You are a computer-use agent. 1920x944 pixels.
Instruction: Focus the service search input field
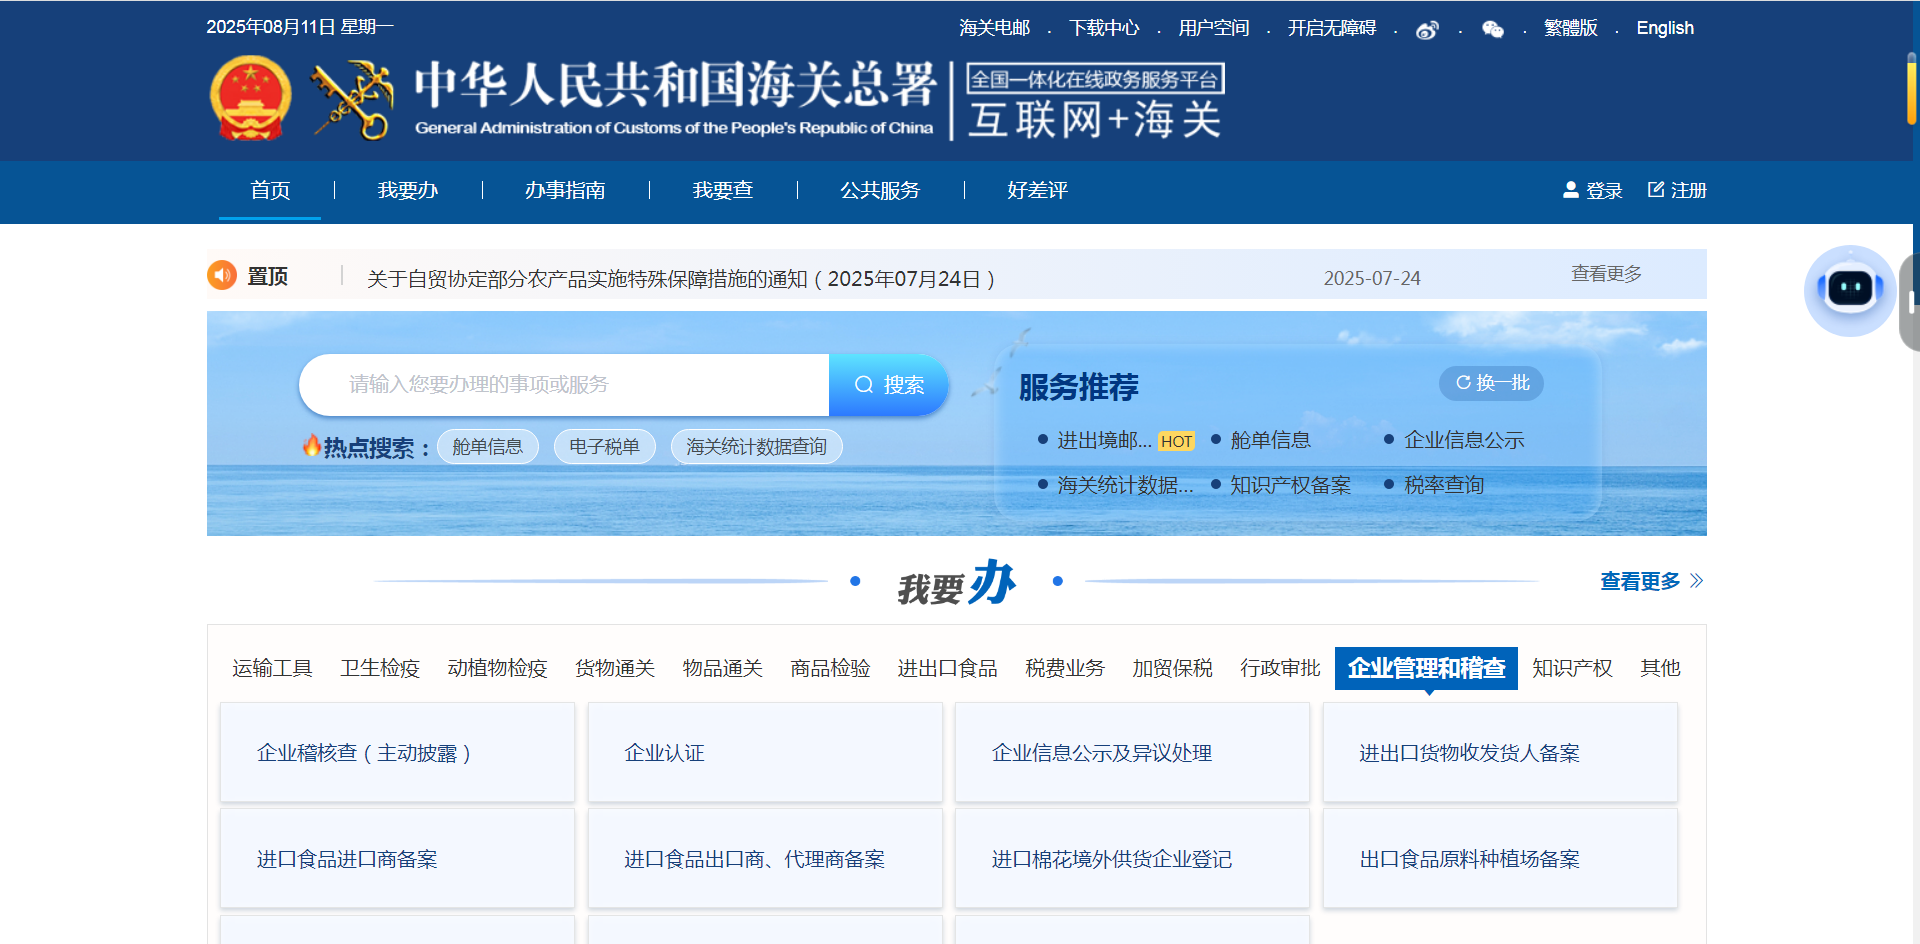(x=564, y=385)
